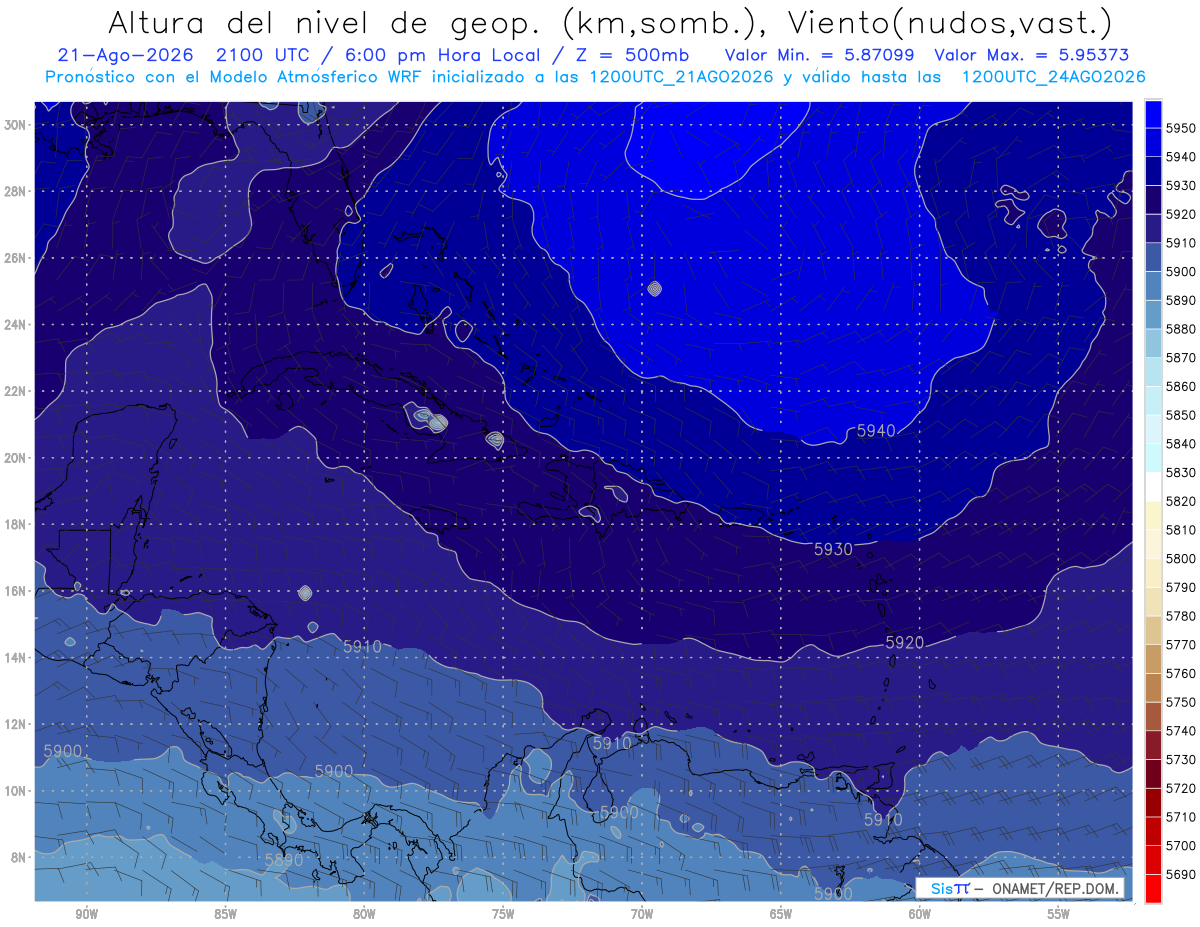The image size is (1200, 927).
Task: Click the 55W longitude axis label
Action: pyautogui.click(x=1059, y=914)
